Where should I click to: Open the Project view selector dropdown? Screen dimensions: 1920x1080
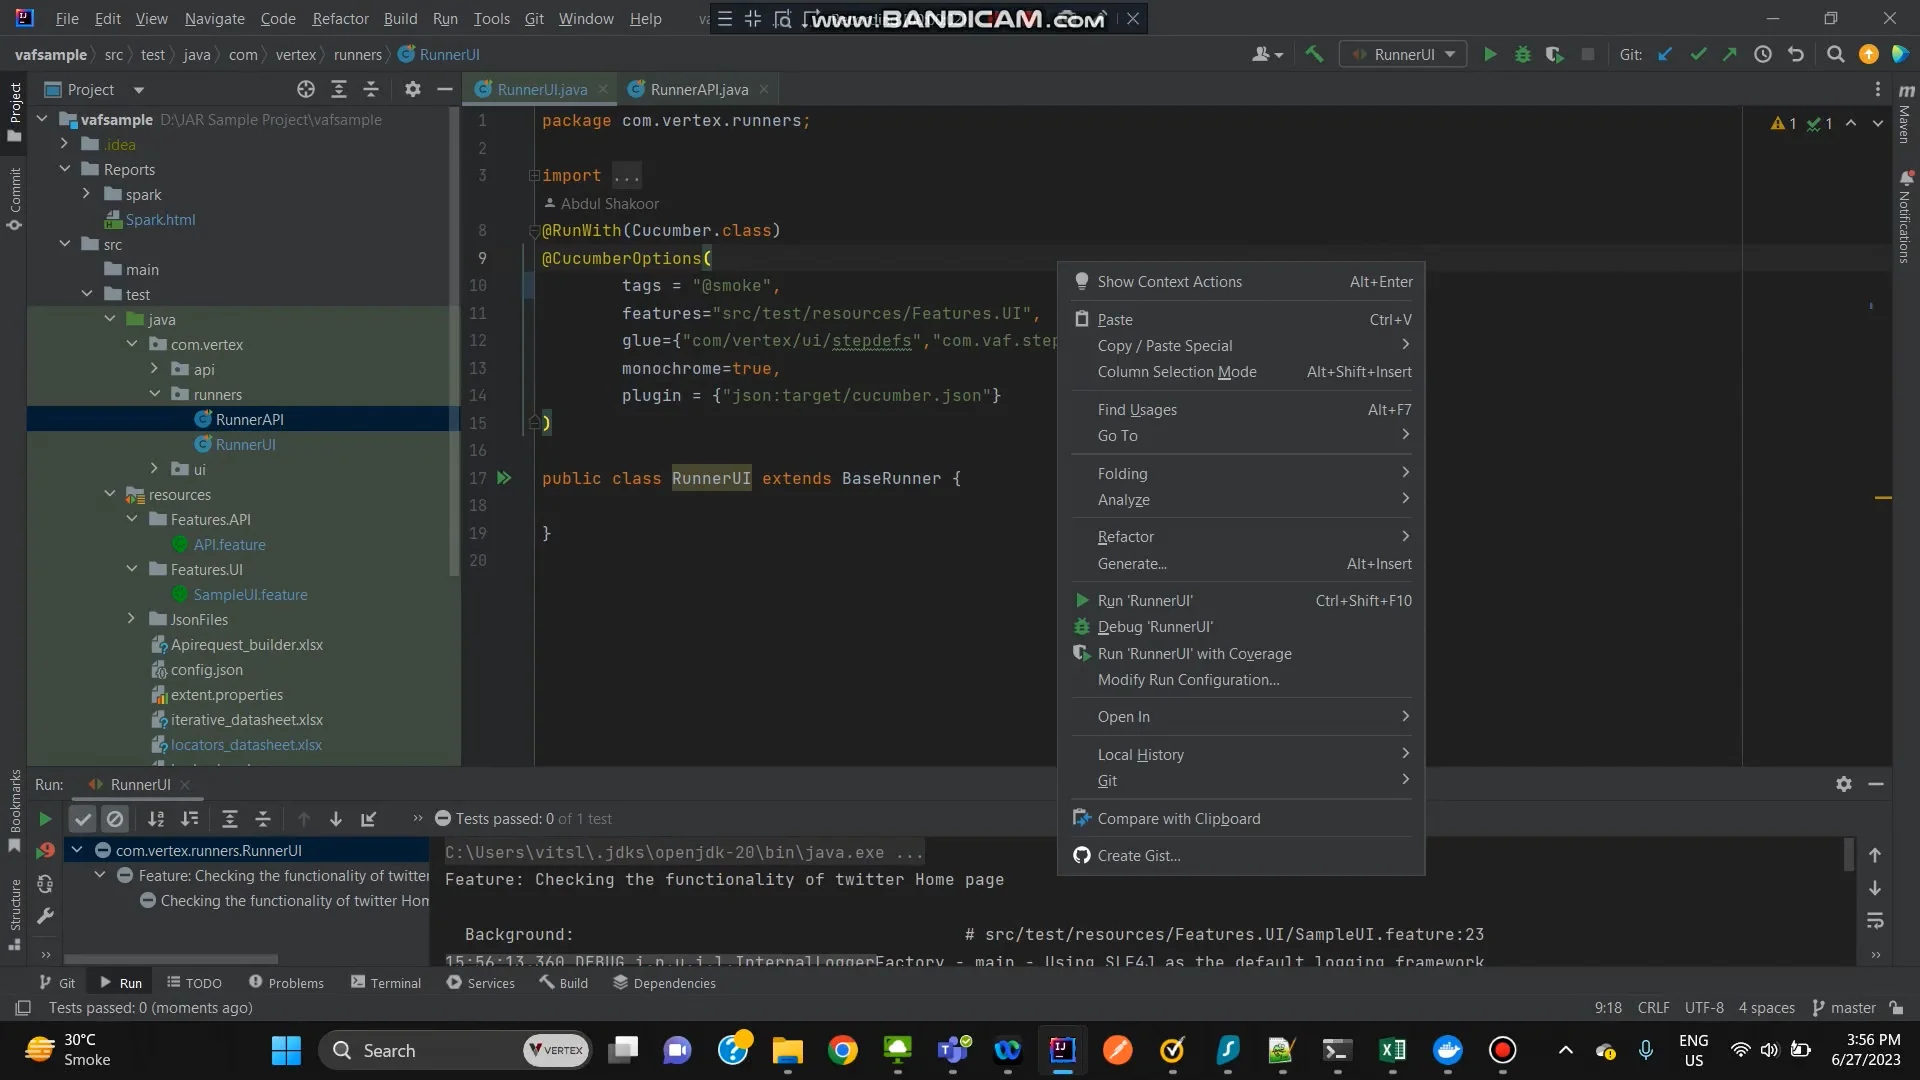pos(95,90)
